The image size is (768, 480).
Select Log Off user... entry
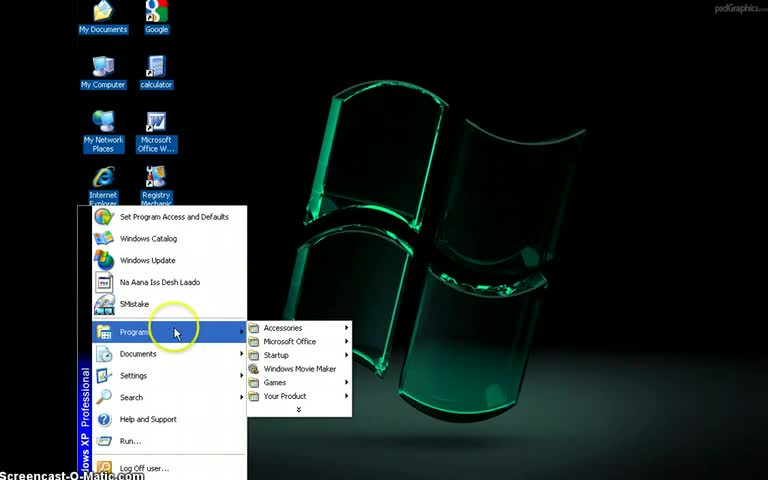coord(169,468)
